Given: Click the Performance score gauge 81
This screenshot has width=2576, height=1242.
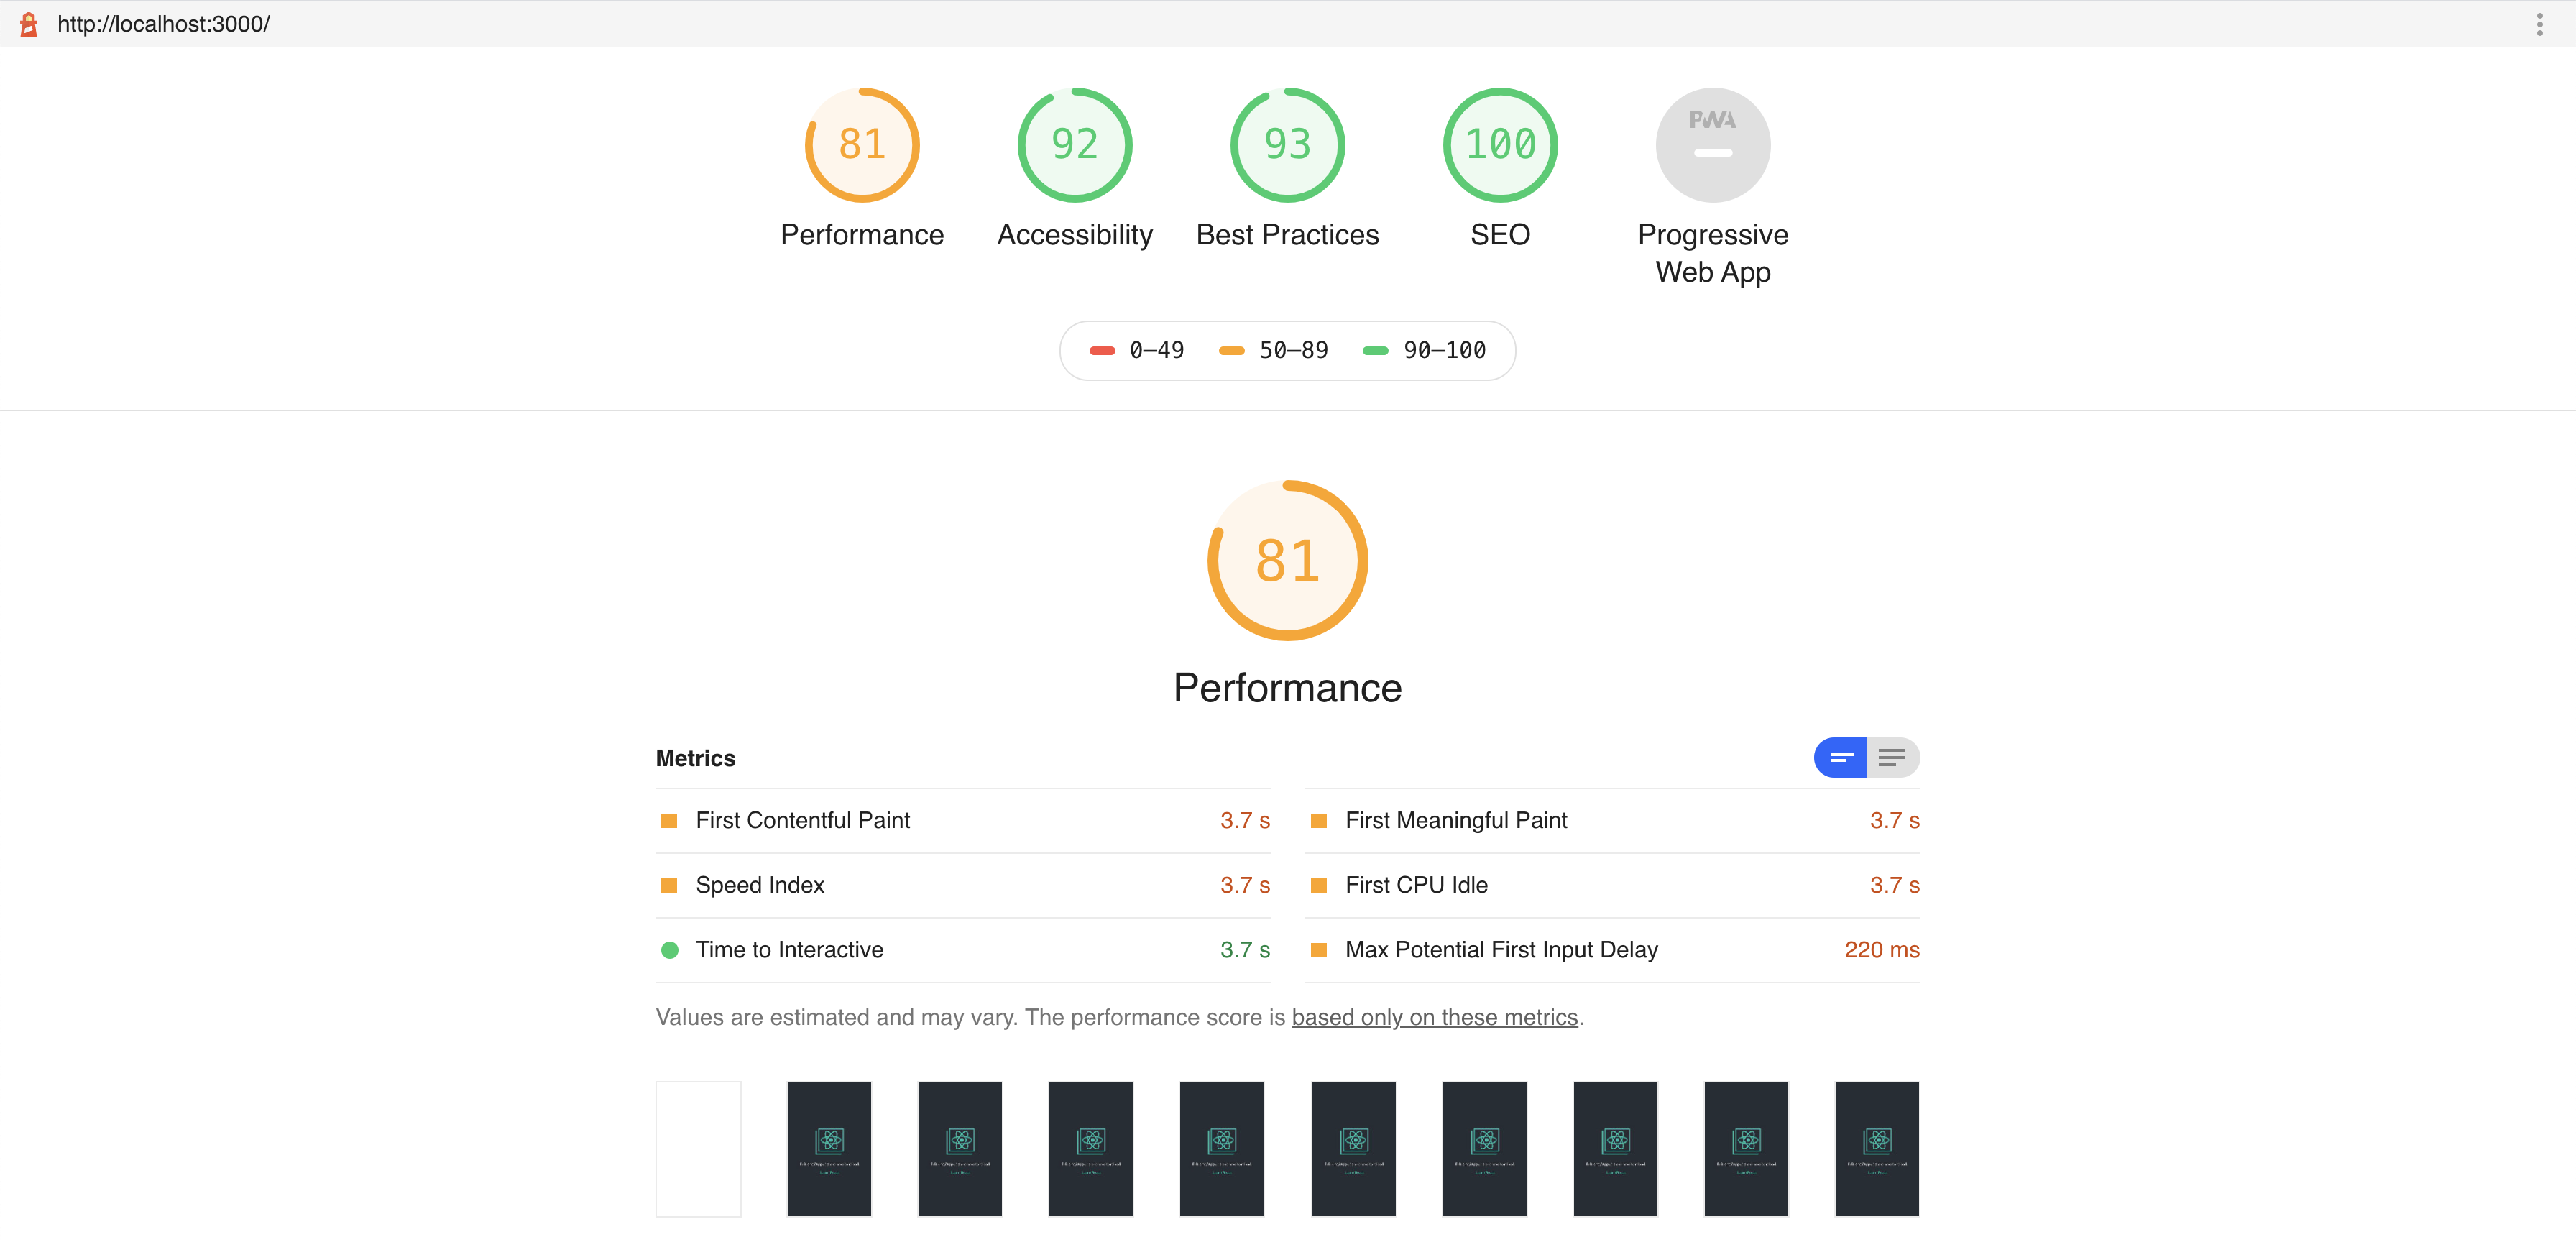Looking at the screenshot, I should [x=861, y=146].
